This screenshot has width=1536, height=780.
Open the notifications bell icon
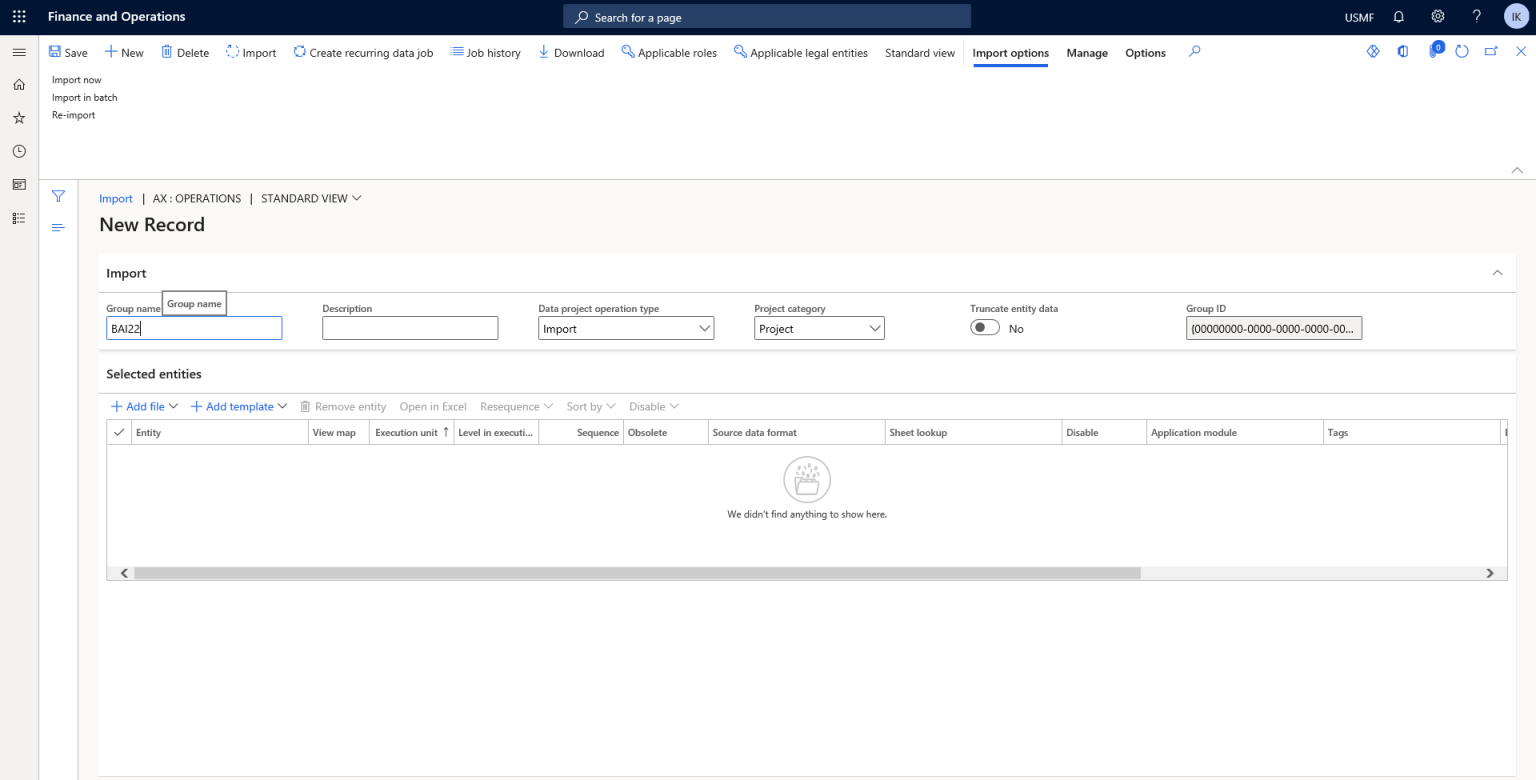[x=1398, y=15]
